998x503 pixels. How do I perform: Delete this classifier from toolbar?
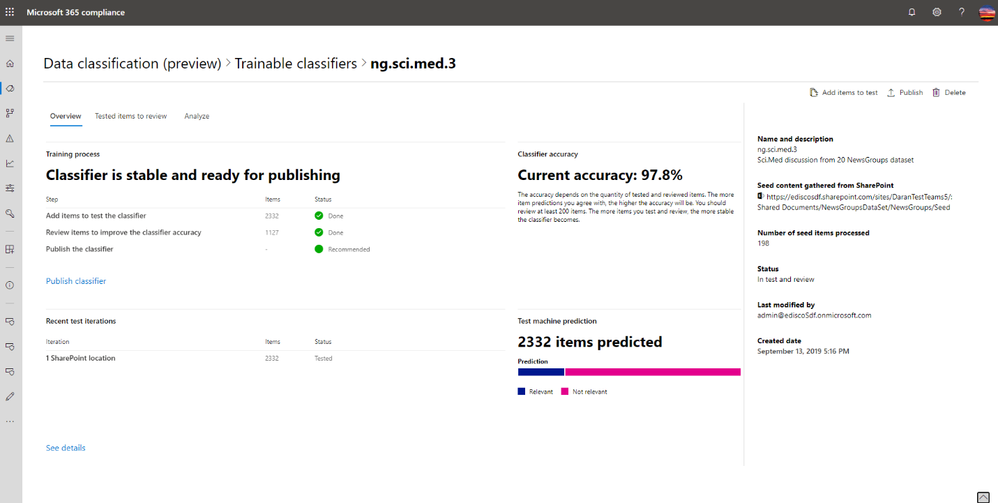tap(948, 92)
